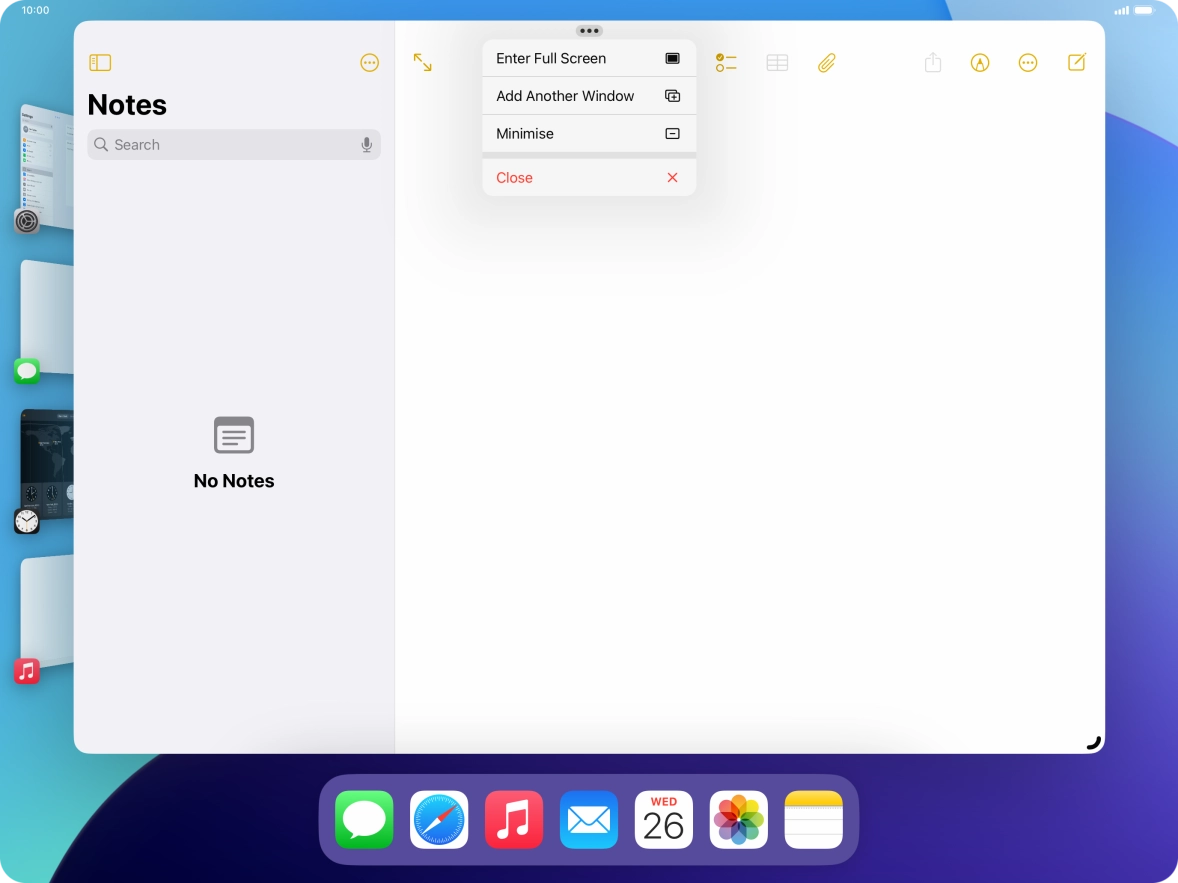1178x883 pixels.
Task: Click the three-dot window controls handle
Action: point(589,30)
